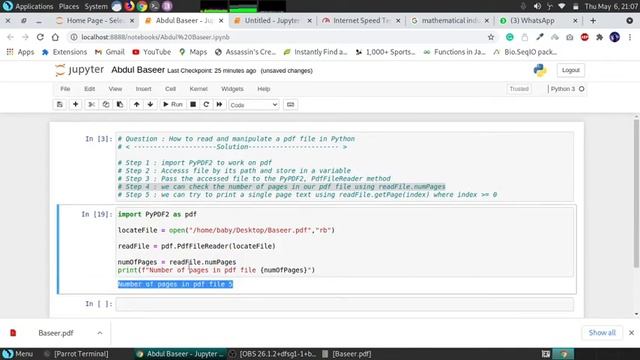Open the command palette keyboard icon

click(290, 104)
